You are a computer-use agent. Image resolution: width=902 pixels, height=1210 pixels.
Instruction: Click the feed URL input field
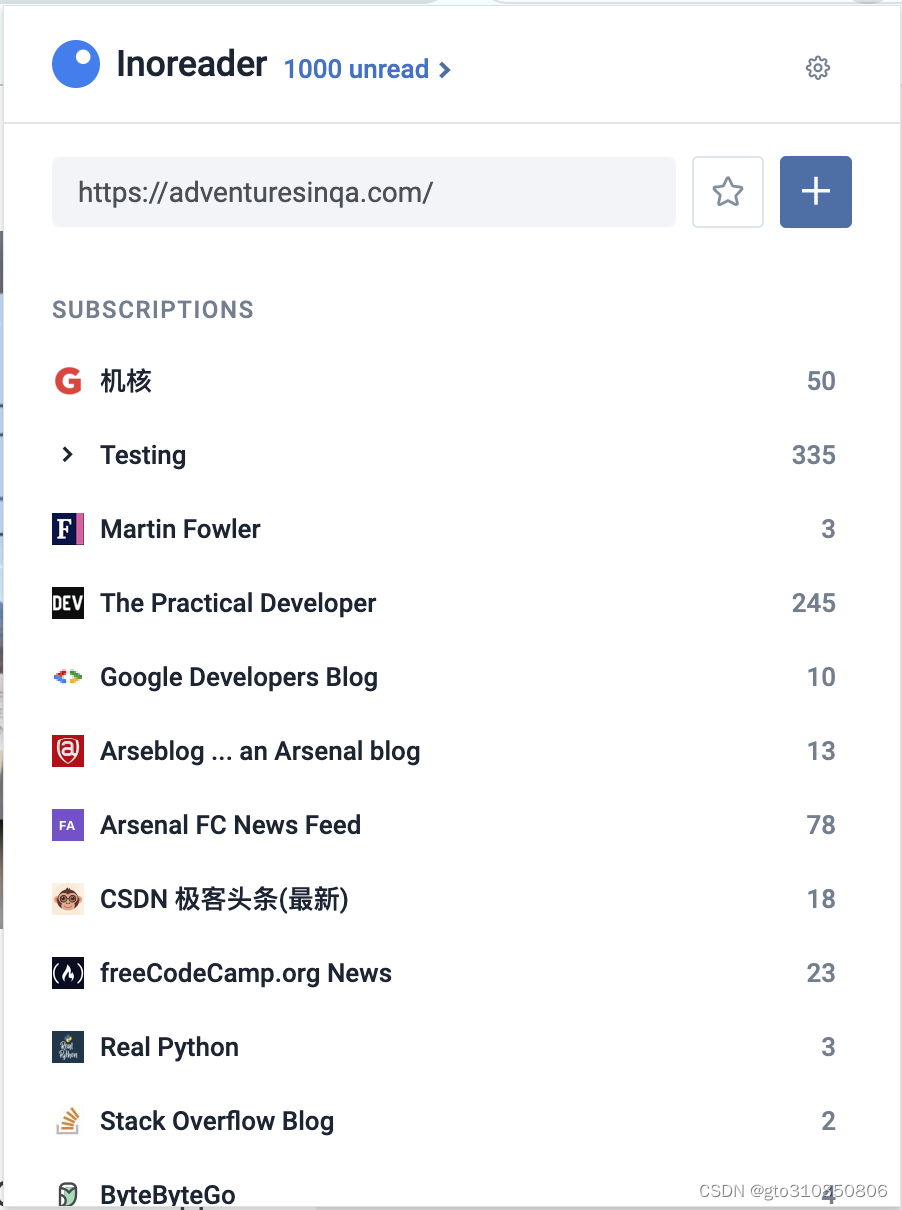(364, 192)
